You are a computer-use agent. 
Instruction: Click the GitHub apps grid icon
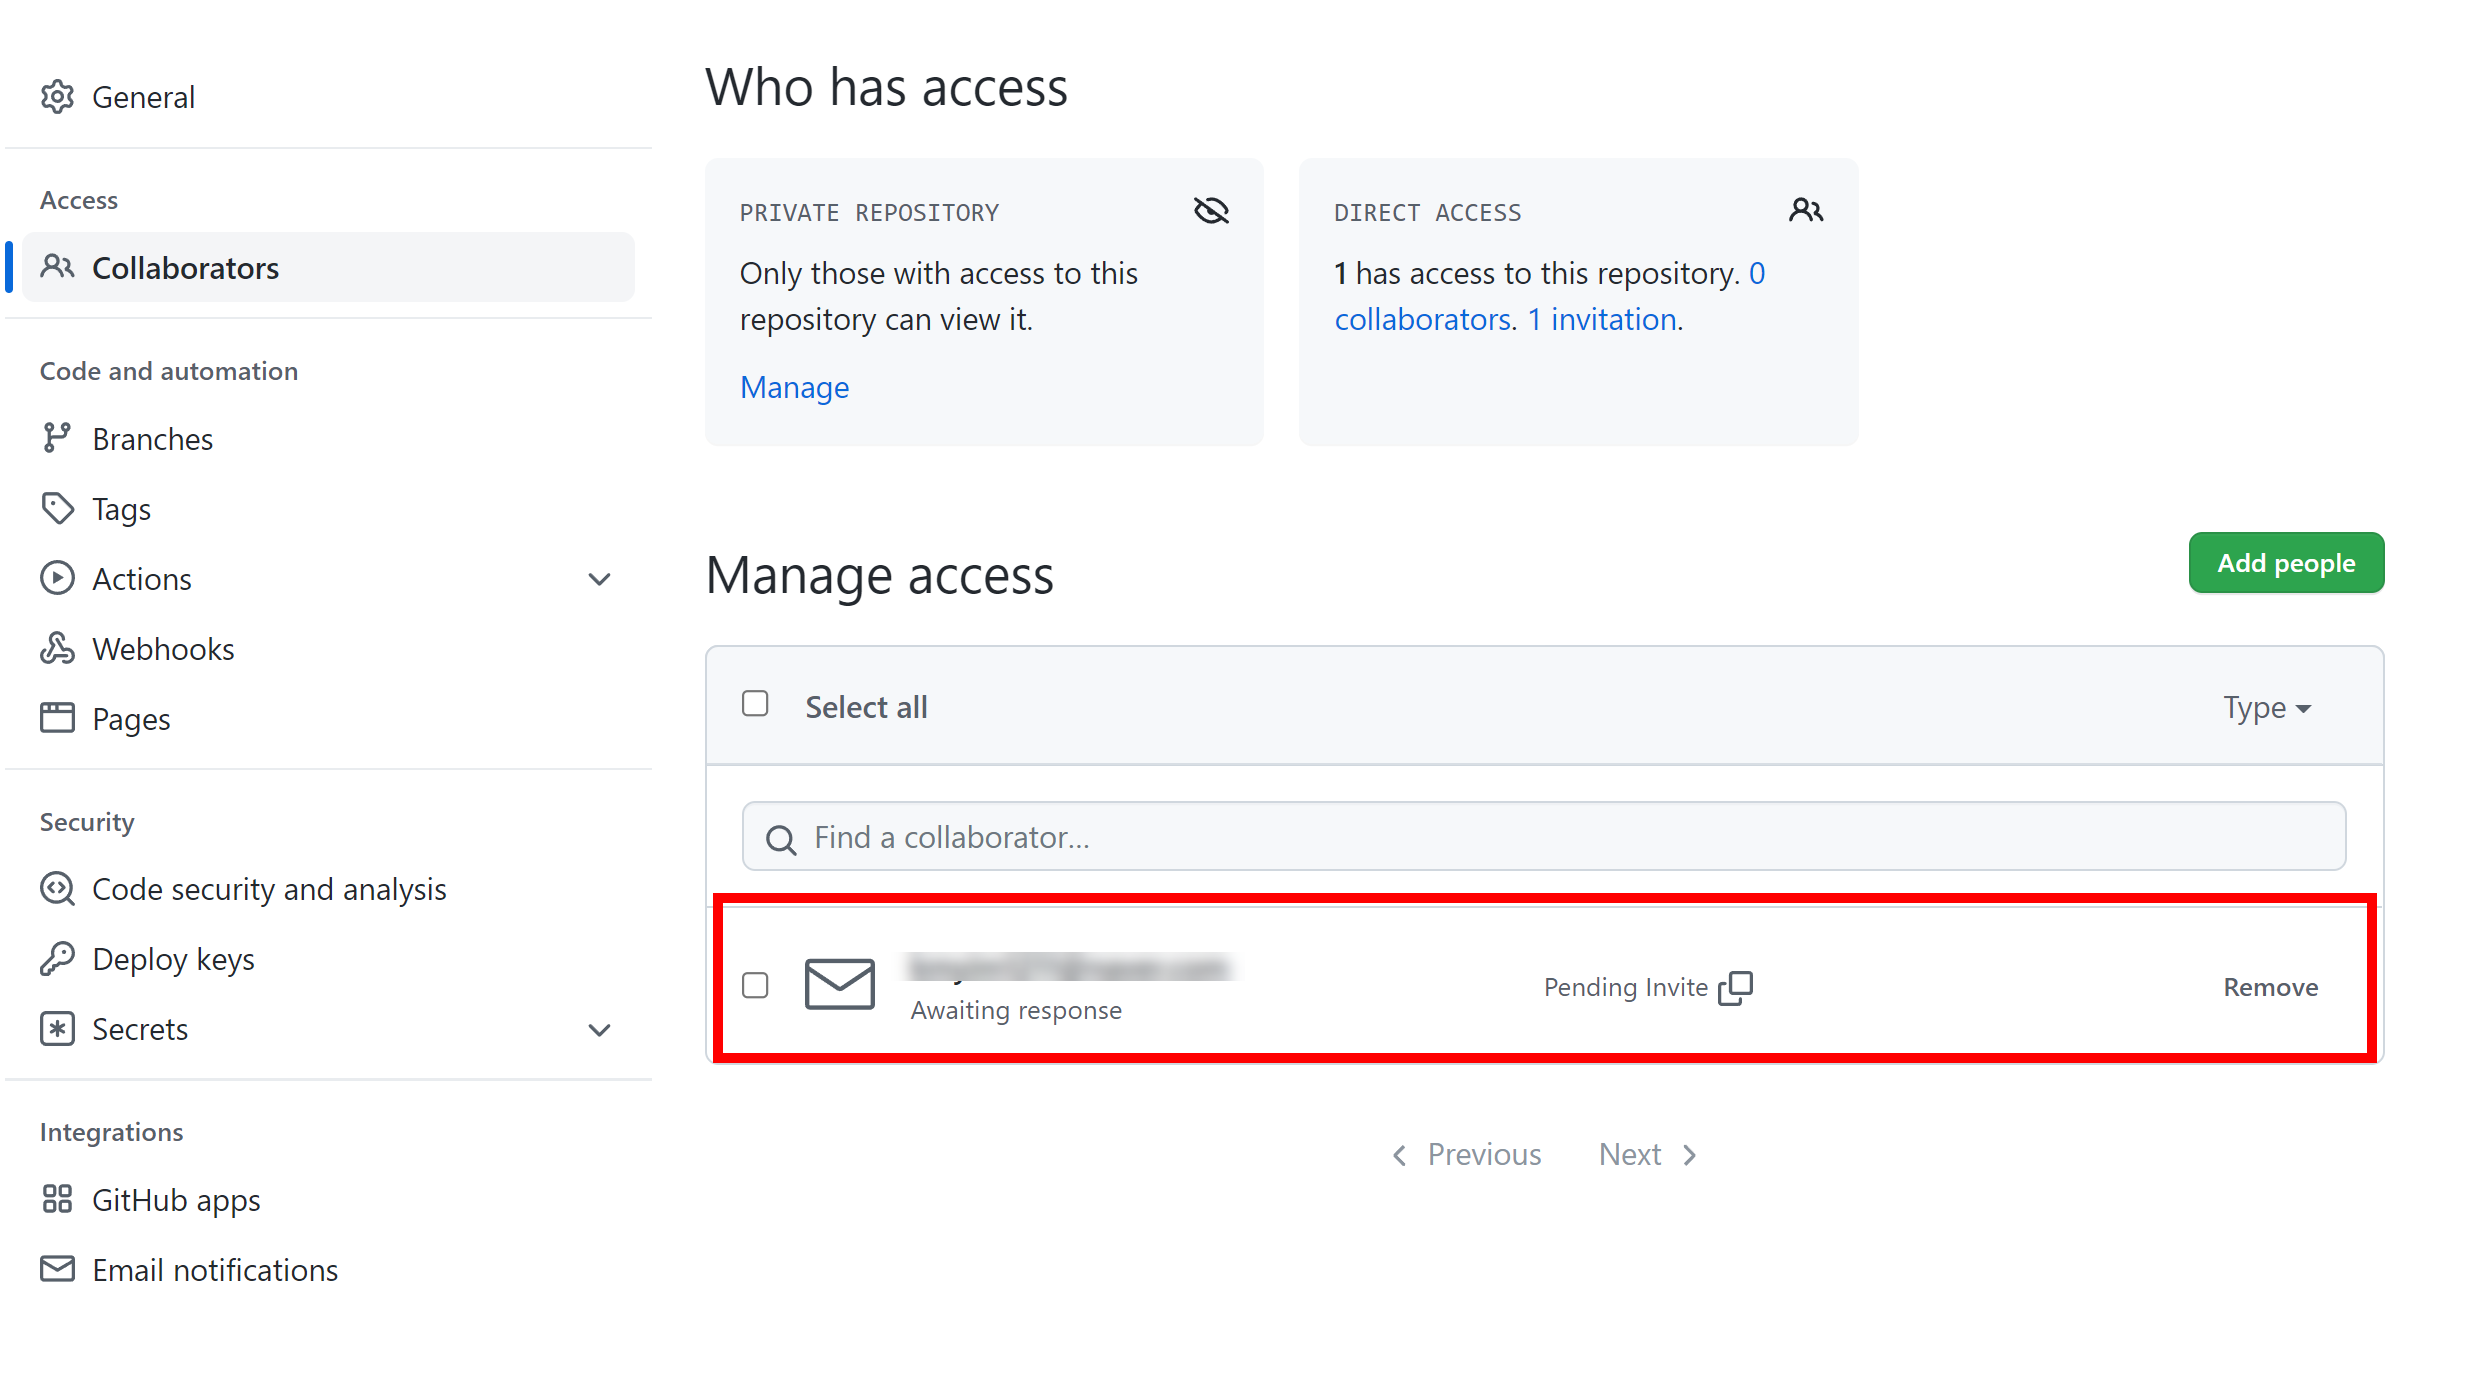(57, 1199)
